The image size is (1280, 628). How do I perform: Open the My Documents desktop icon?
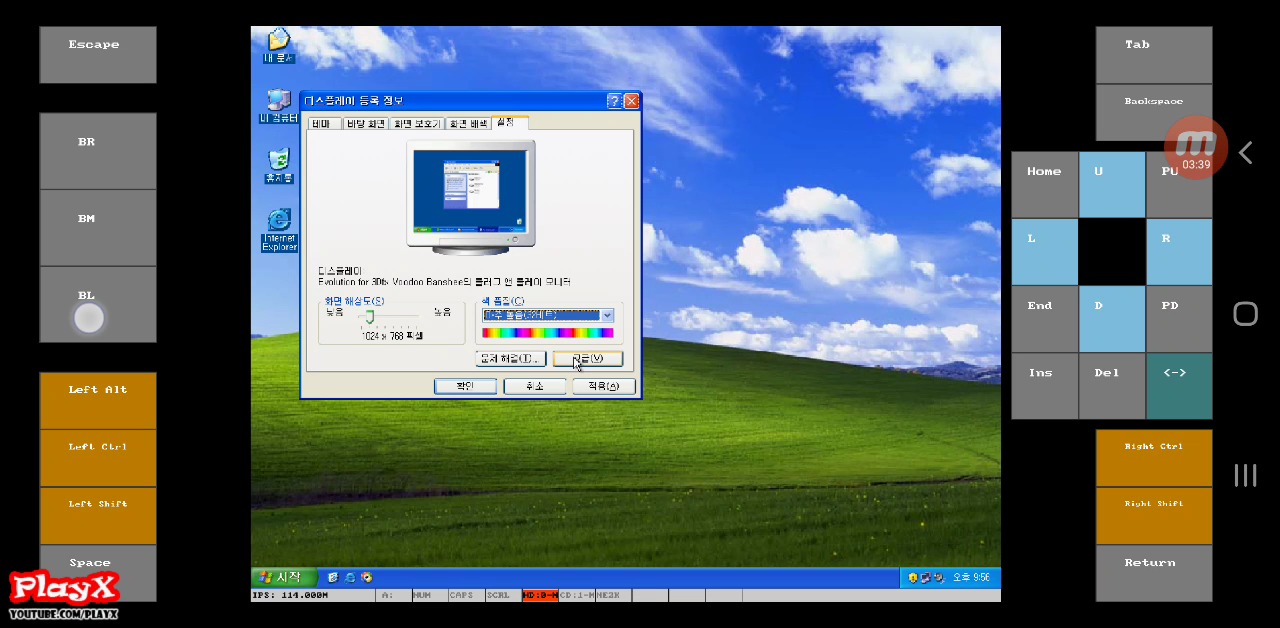[x=279, y=46]
